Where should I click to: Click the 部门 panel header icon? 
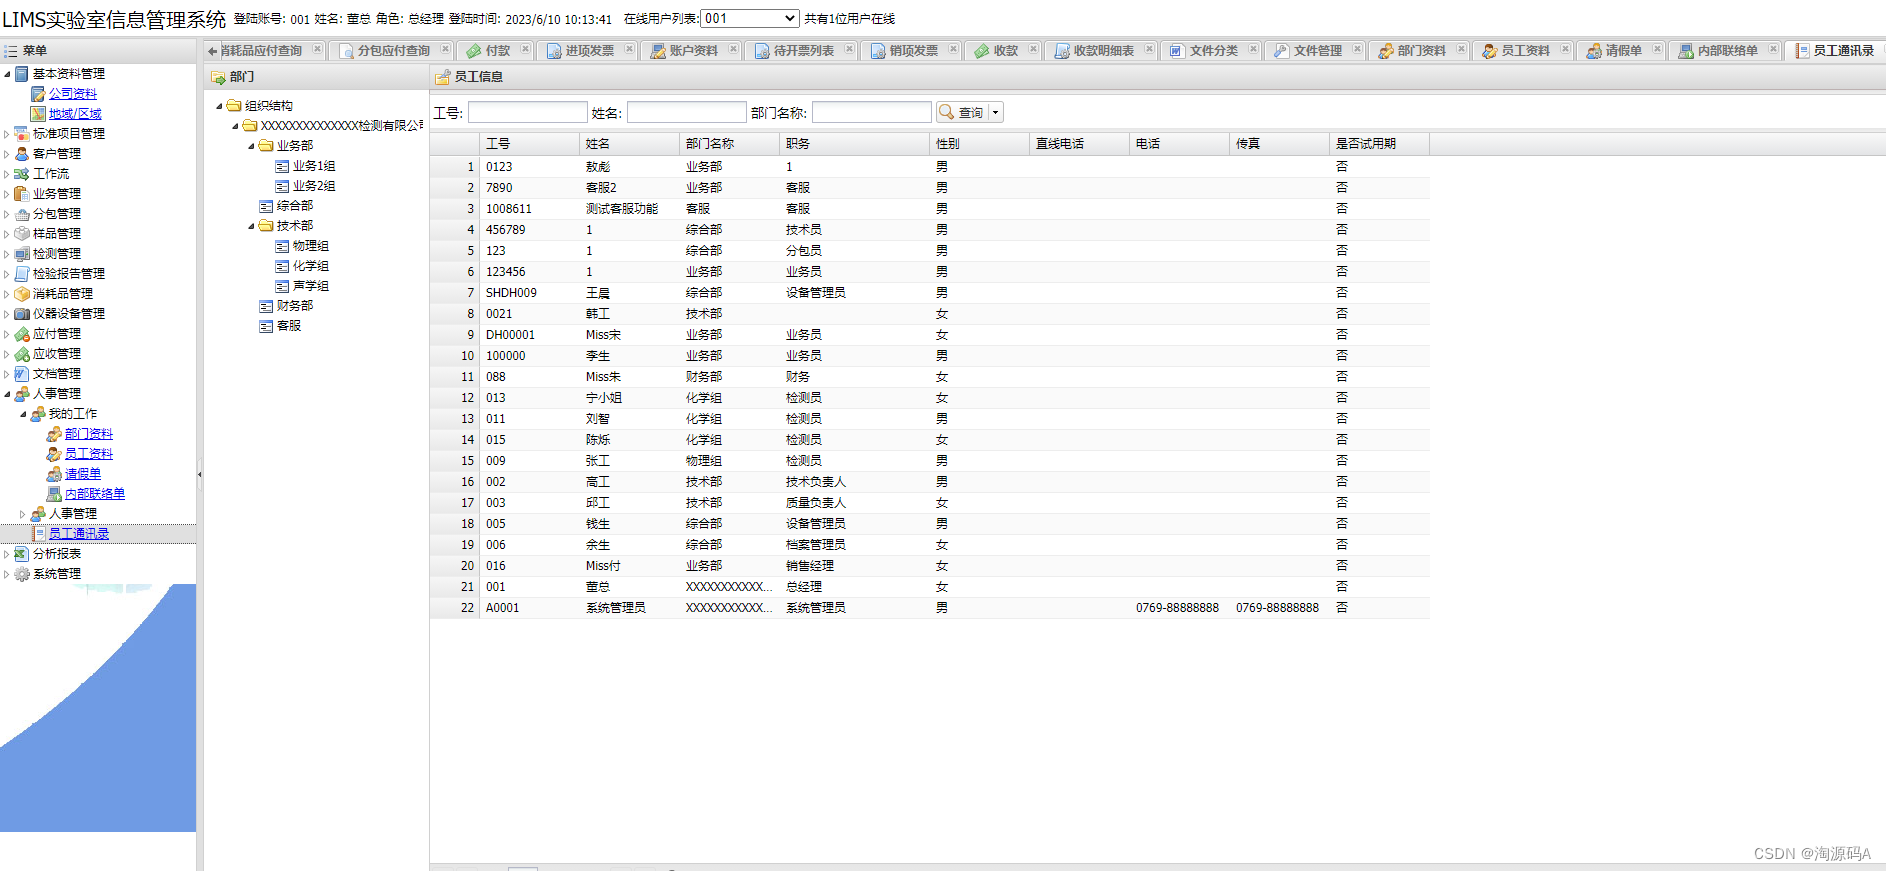(x=218, y=77)
